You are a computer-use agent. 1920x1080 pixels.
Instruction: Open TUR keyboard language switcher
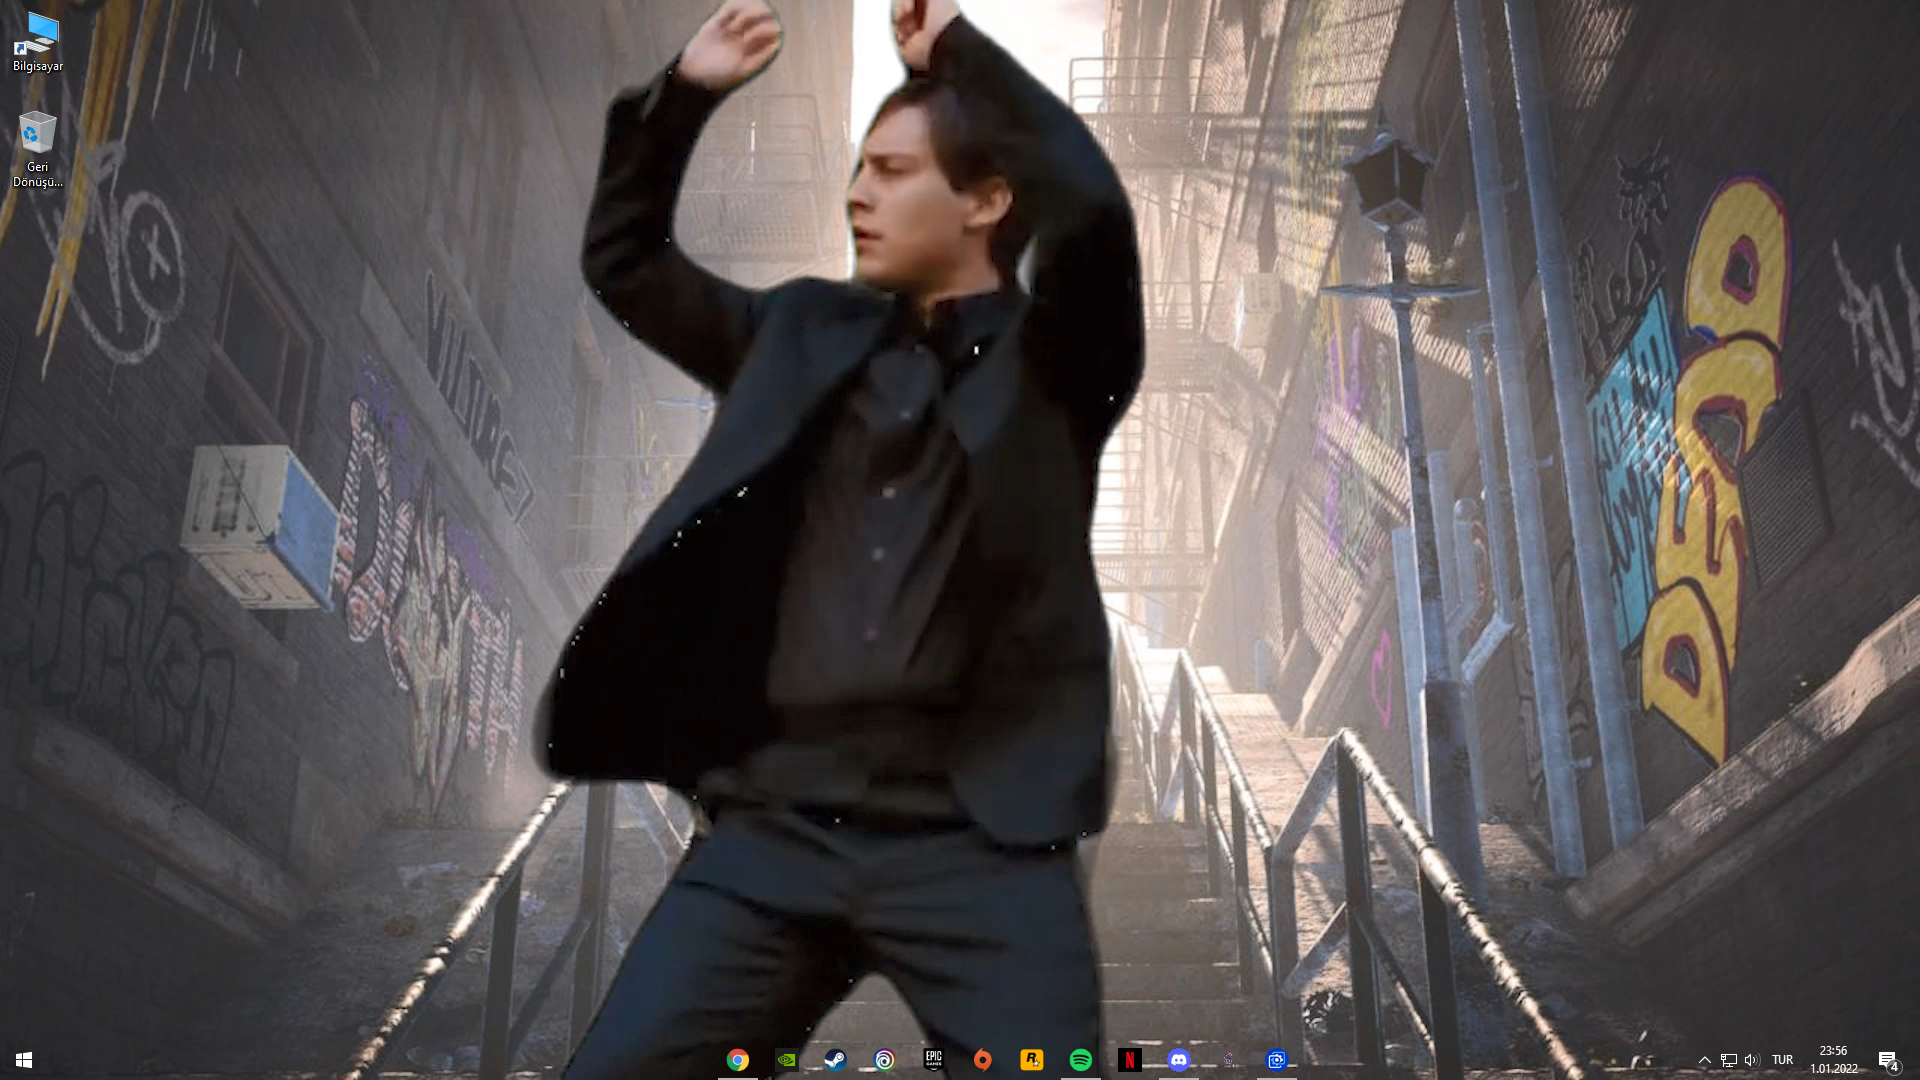[x=1782, y=1060]
